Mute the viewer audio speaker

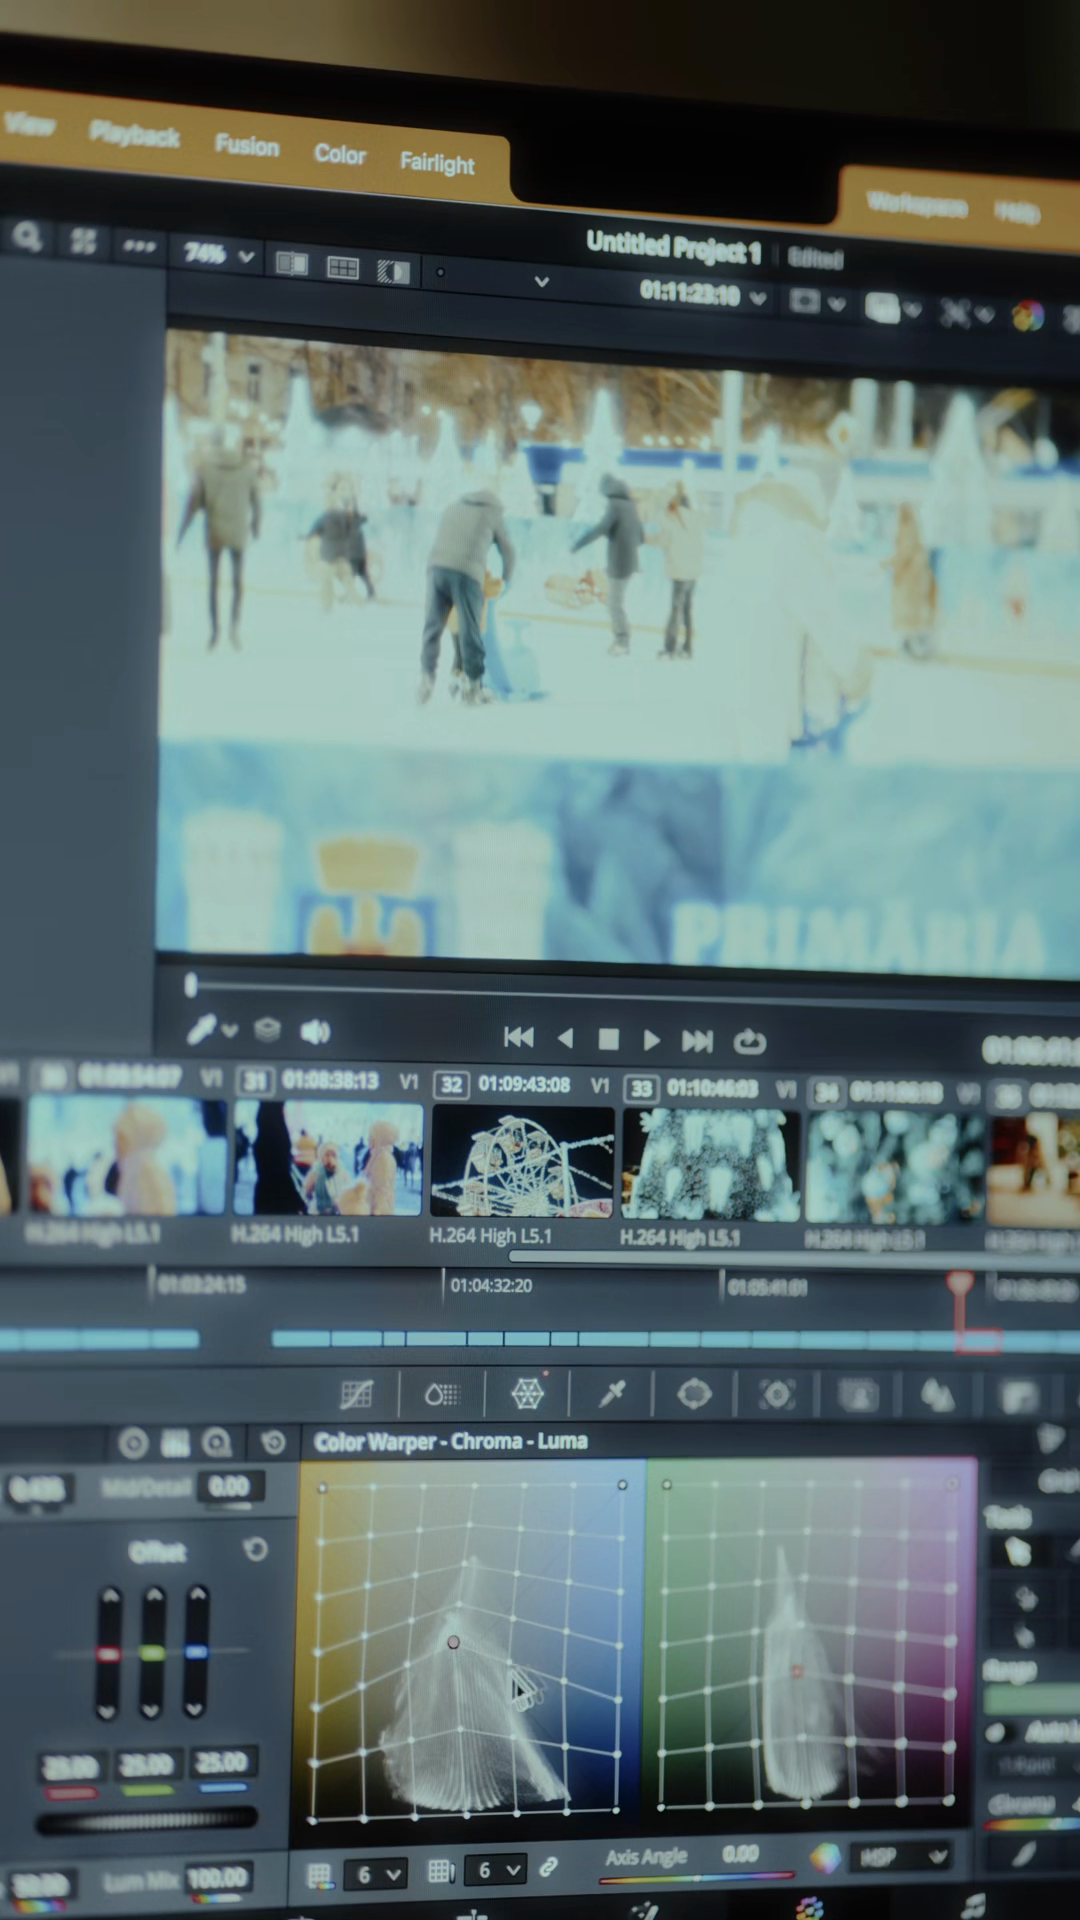[x=315, y=1031]
